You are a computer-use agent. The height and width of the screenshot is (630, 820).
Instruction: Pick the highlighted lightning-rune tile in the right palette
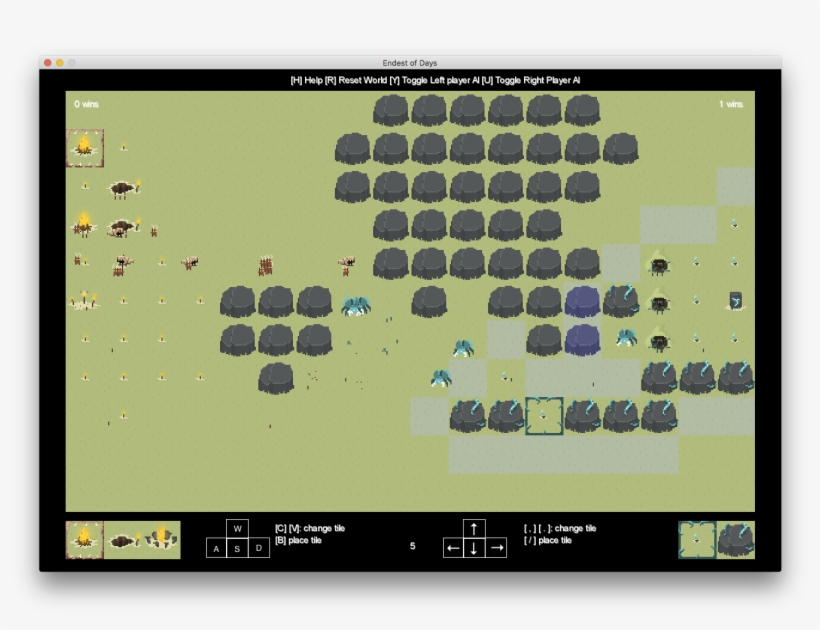pyautogui.click(x=697, y=540)
